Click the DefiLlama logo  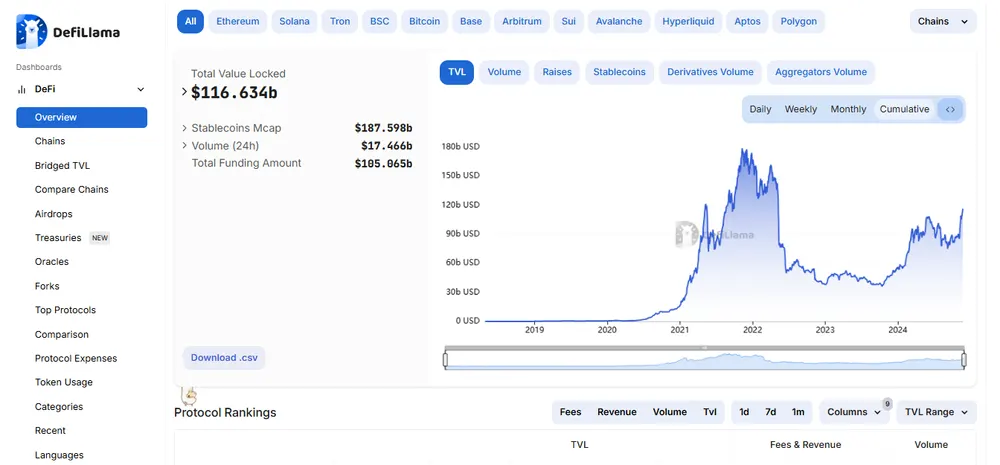[x=68, y=32]
